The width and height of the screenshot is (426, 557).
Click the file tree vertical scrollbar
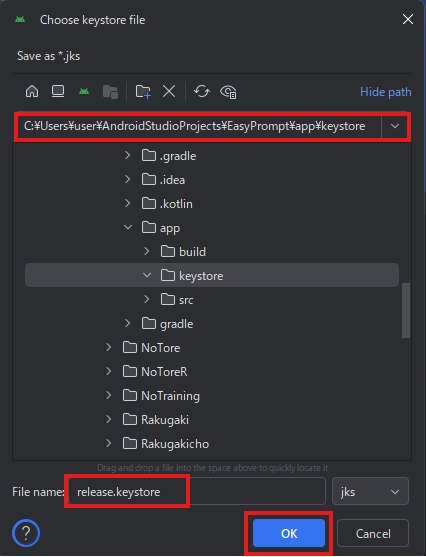[406, 310]
